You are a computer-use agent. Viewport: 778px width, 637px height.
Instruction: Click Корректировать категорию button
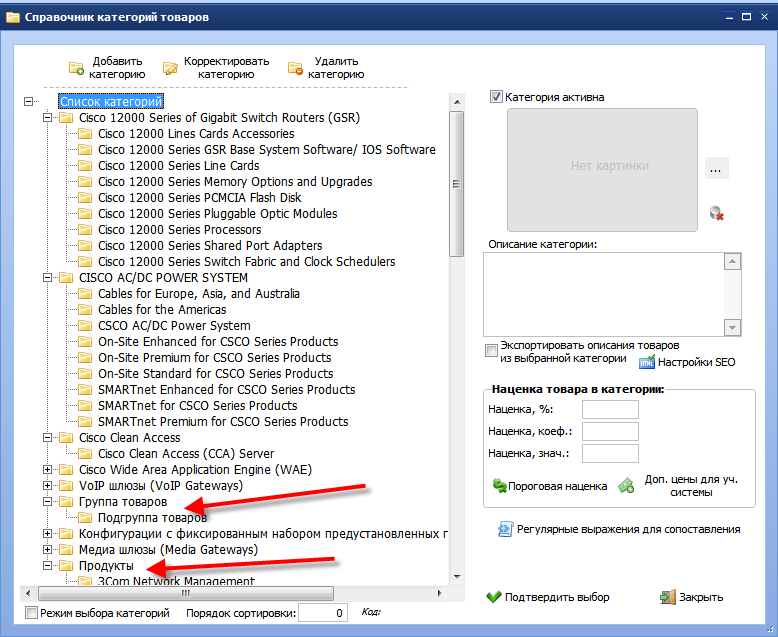[x=216, y=68]
